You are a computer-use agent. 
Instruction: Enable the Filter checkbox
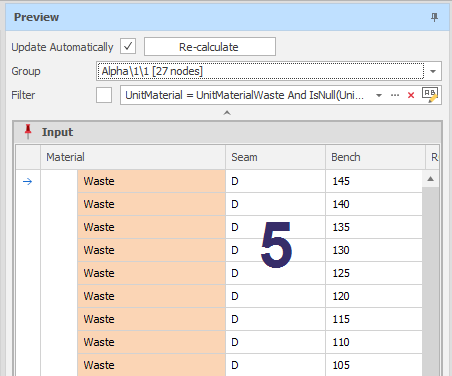[x=104, y=95]
